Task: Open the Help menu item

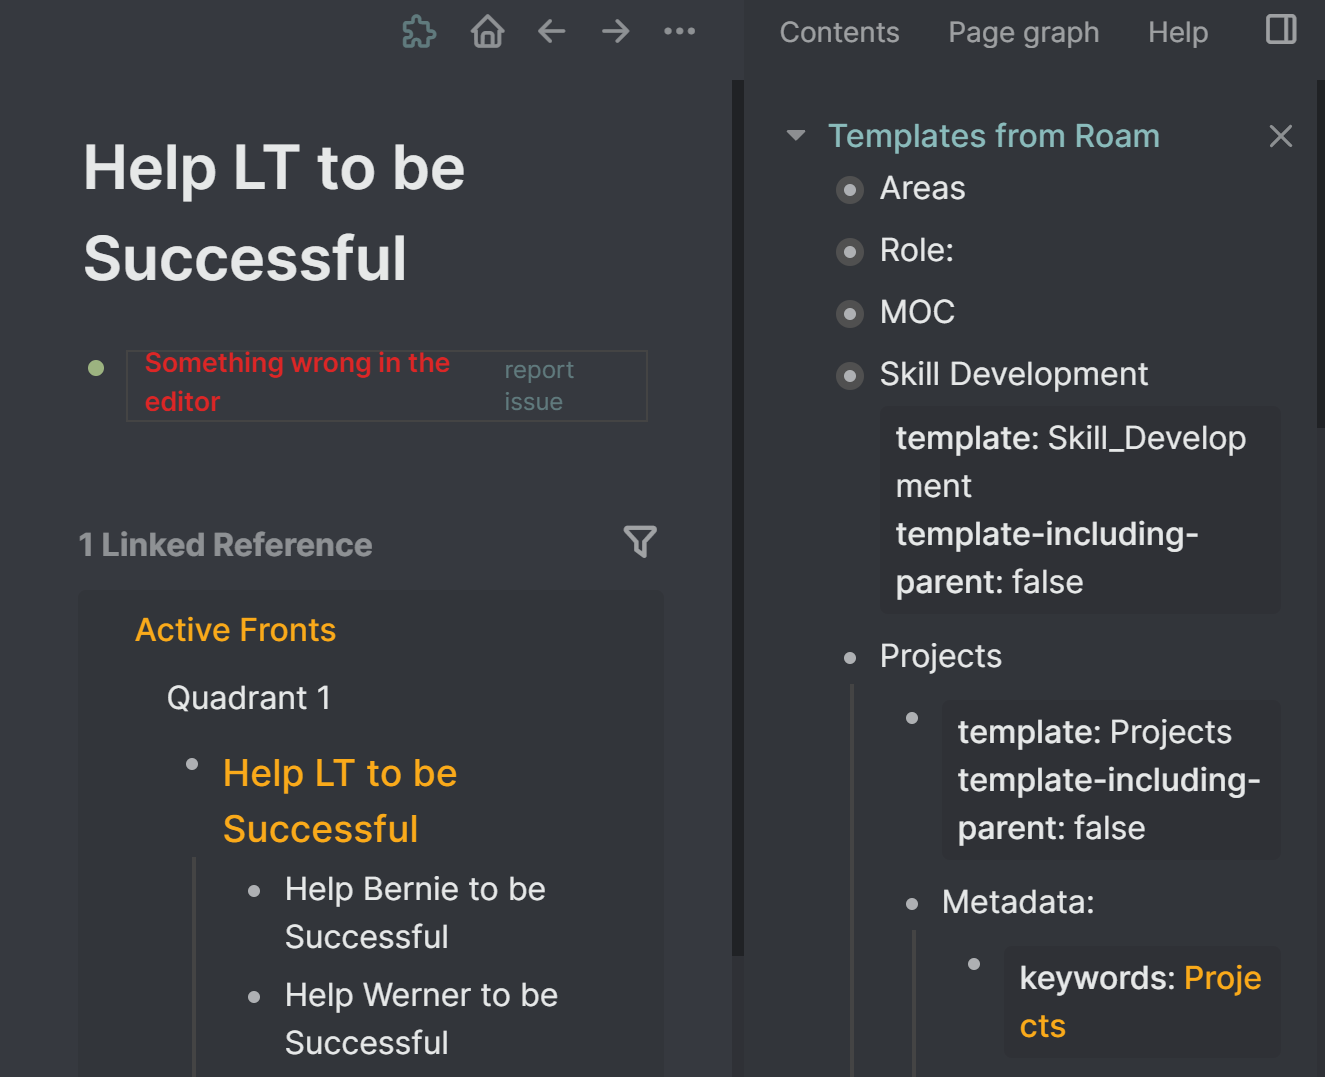Action: point(1177,32)
